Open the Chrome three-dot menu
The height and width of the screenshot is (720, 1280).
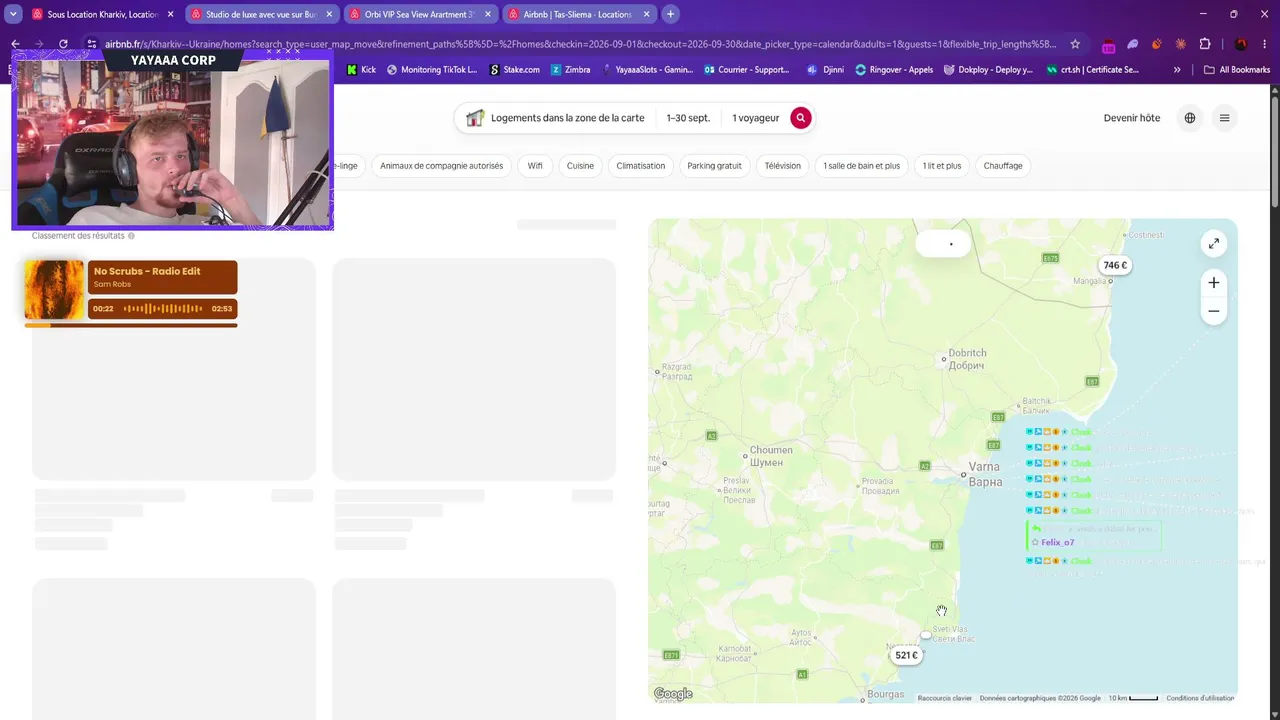coord(1265,44)
